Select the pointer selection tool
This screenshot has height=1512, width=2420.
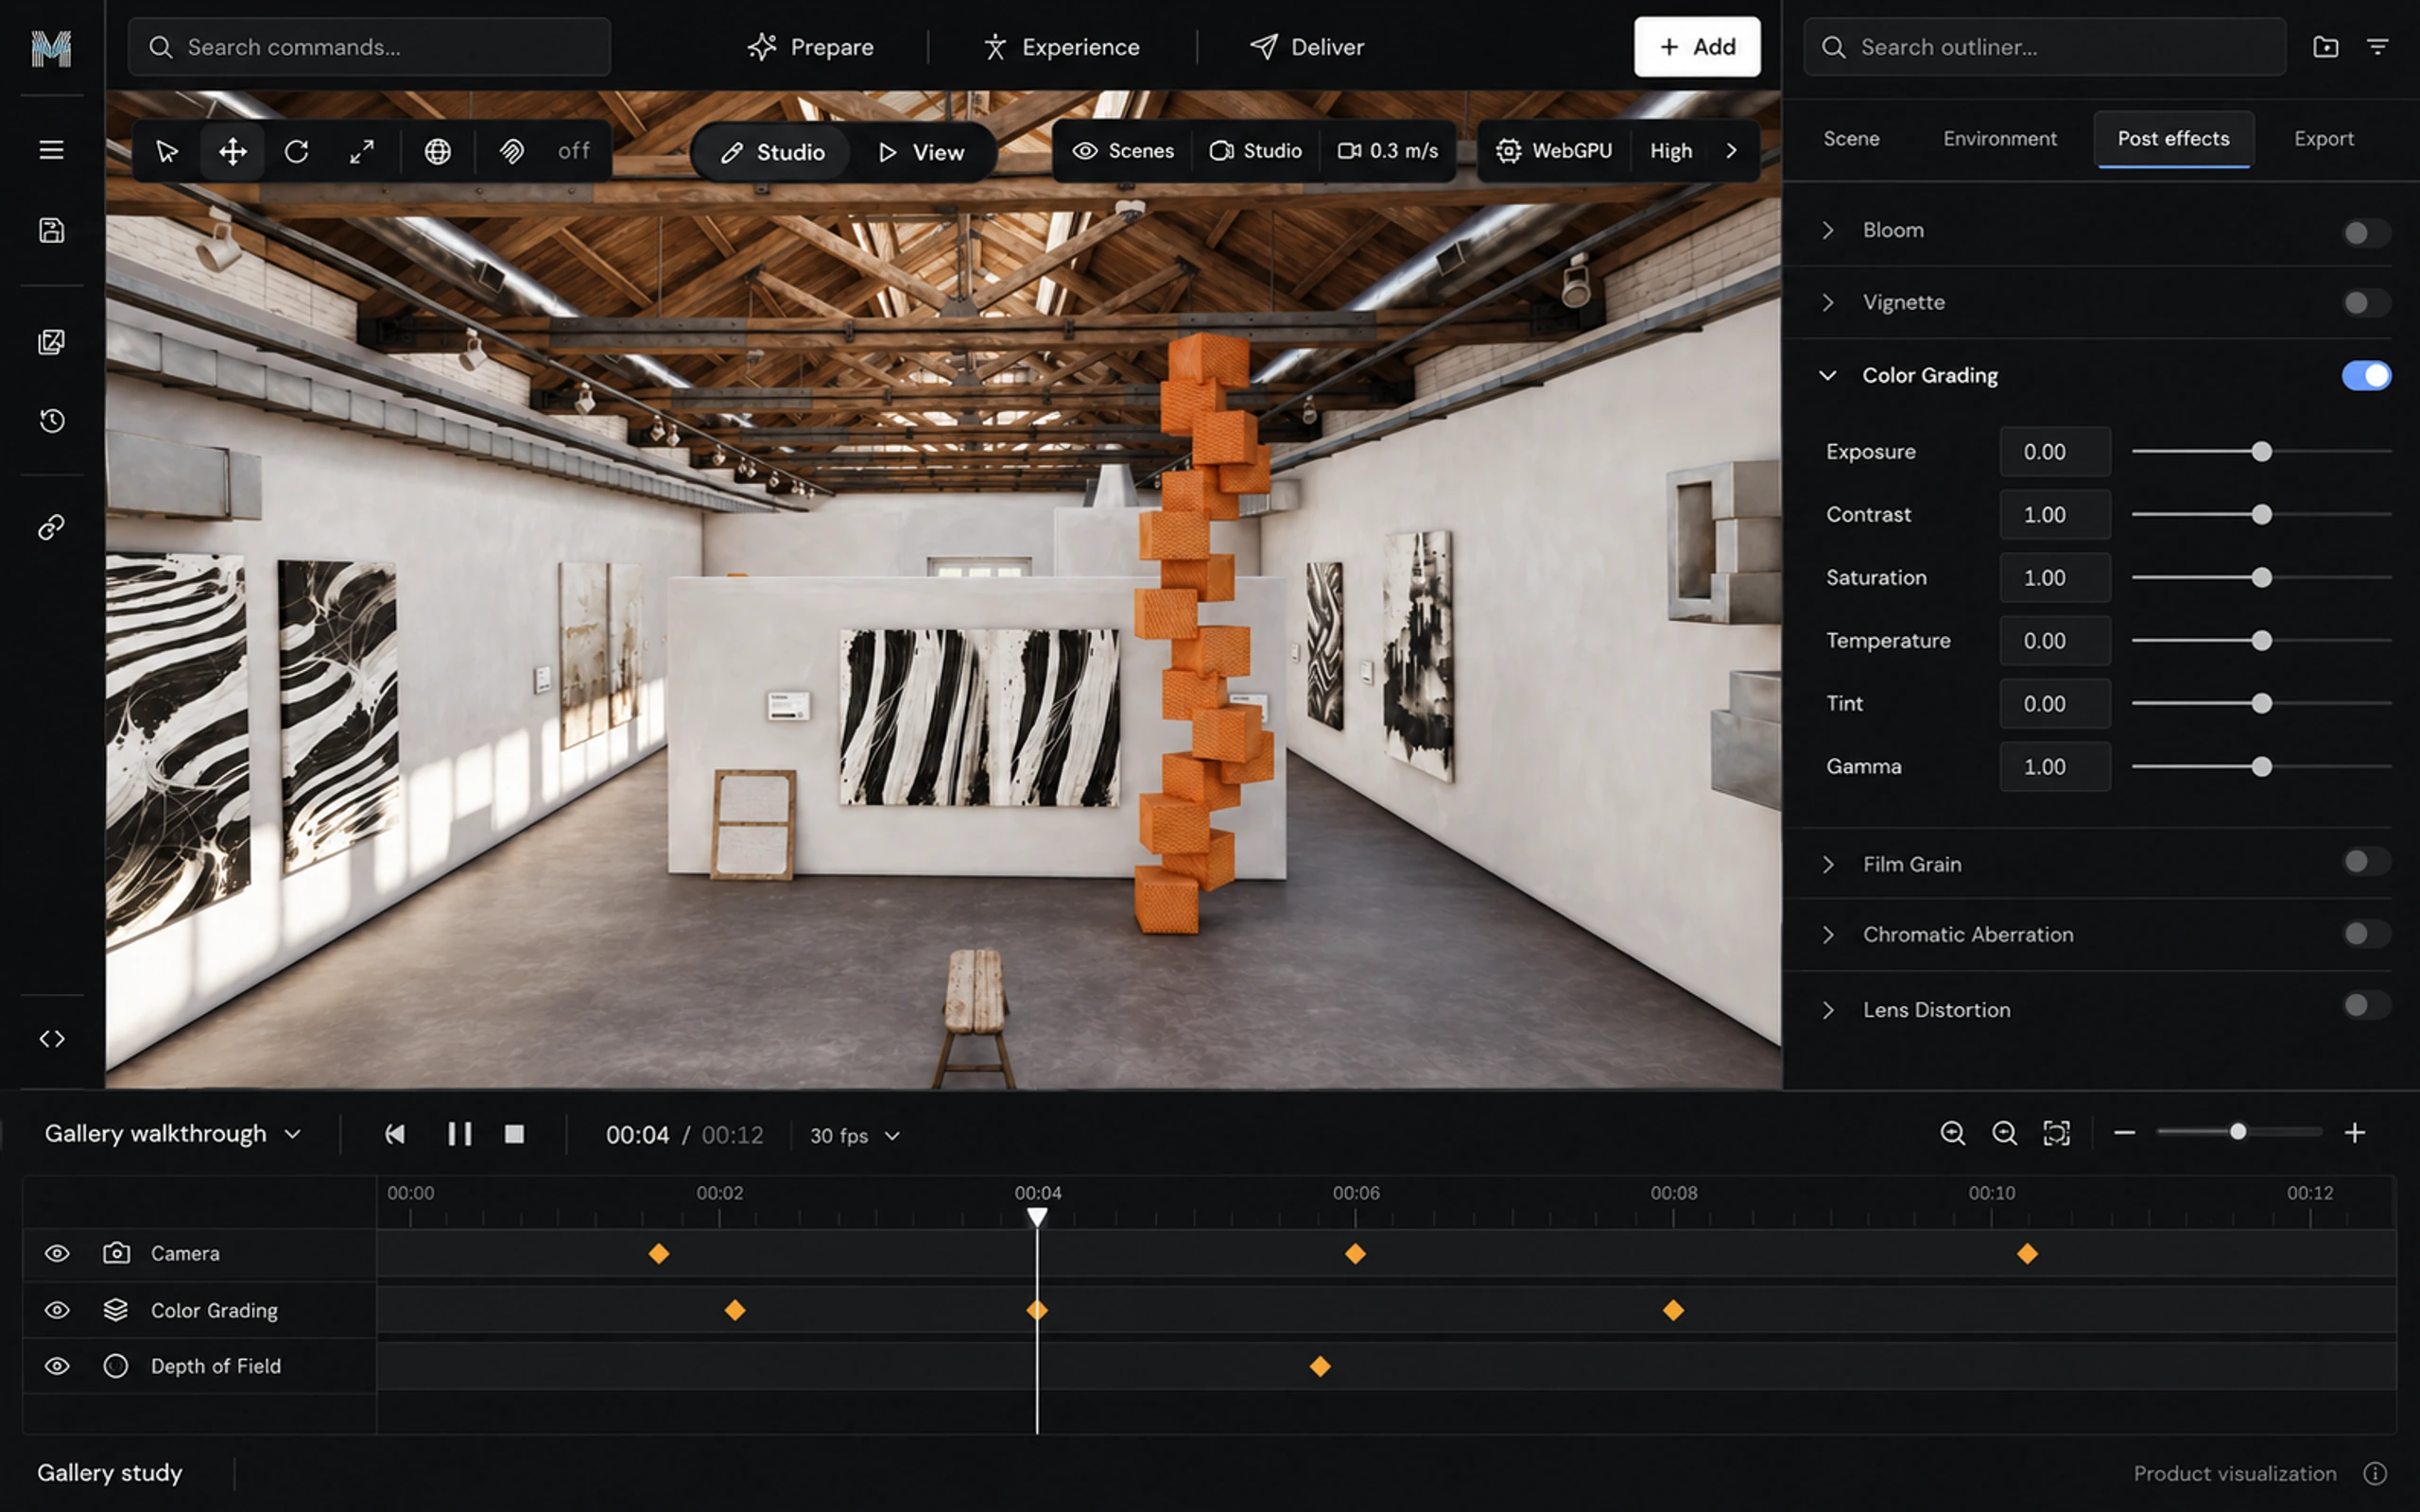pos(167,151)
